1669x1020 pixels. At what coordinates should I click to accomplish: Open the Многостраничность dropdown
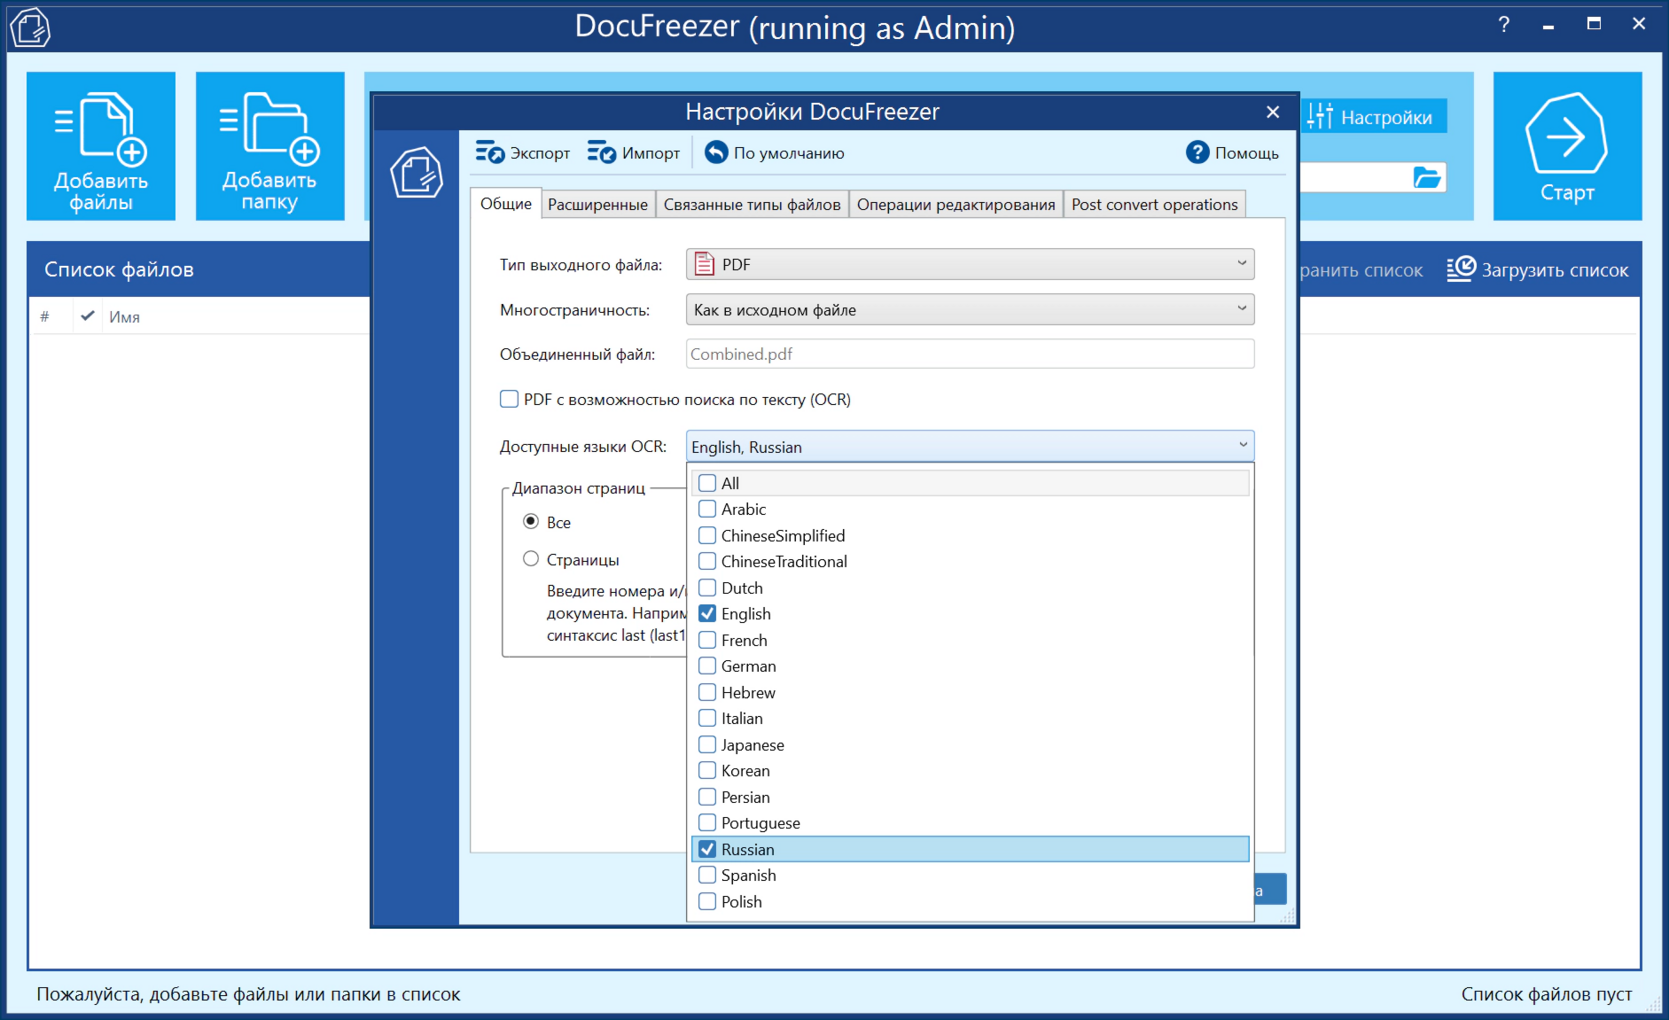[x=970, y=310]
